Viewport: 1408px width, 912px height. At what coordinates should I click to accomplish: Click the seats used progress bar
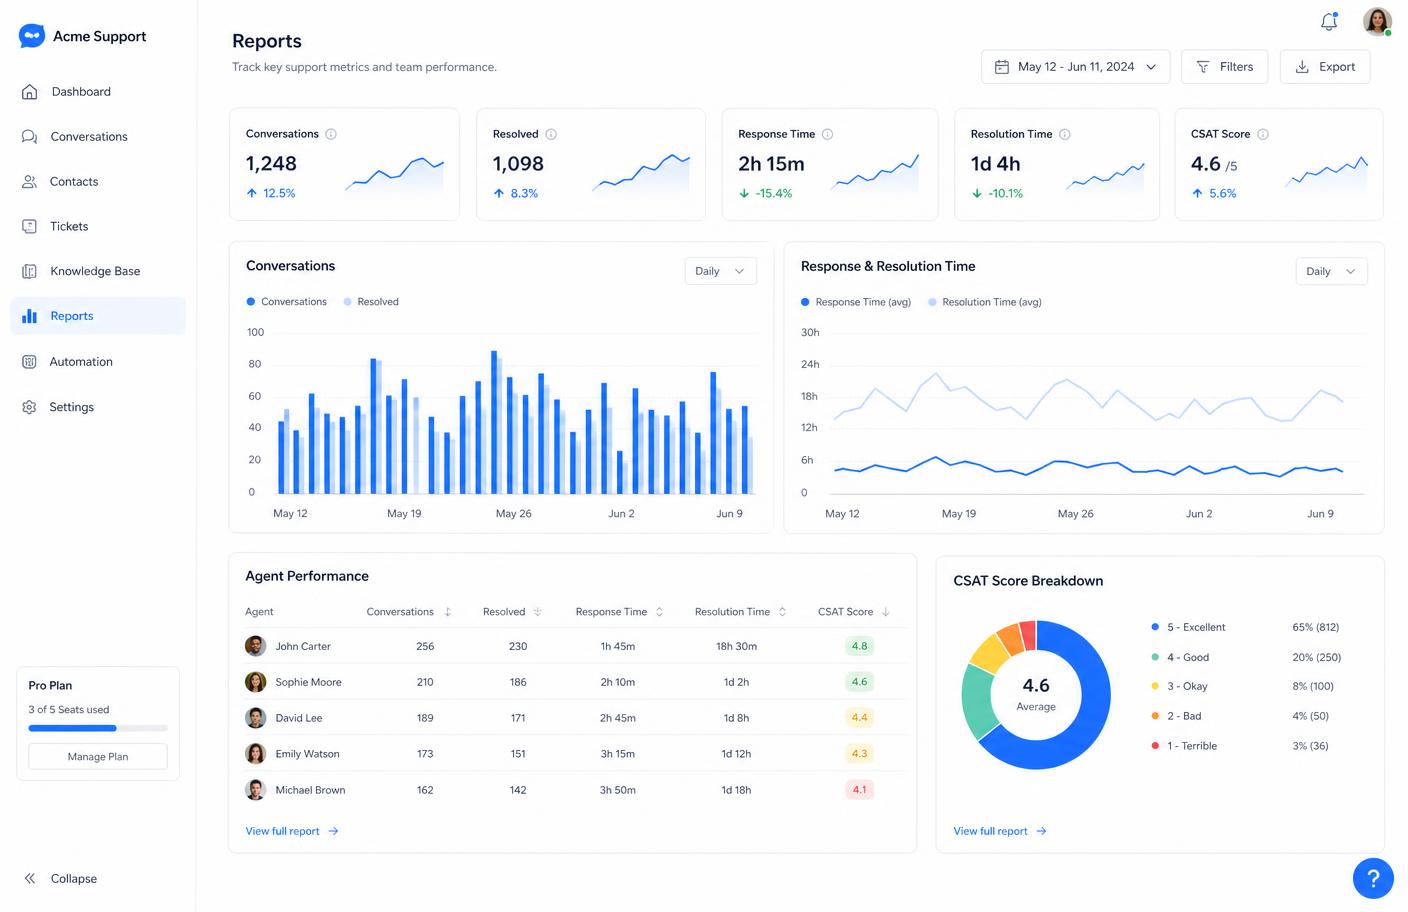(98, 728)
